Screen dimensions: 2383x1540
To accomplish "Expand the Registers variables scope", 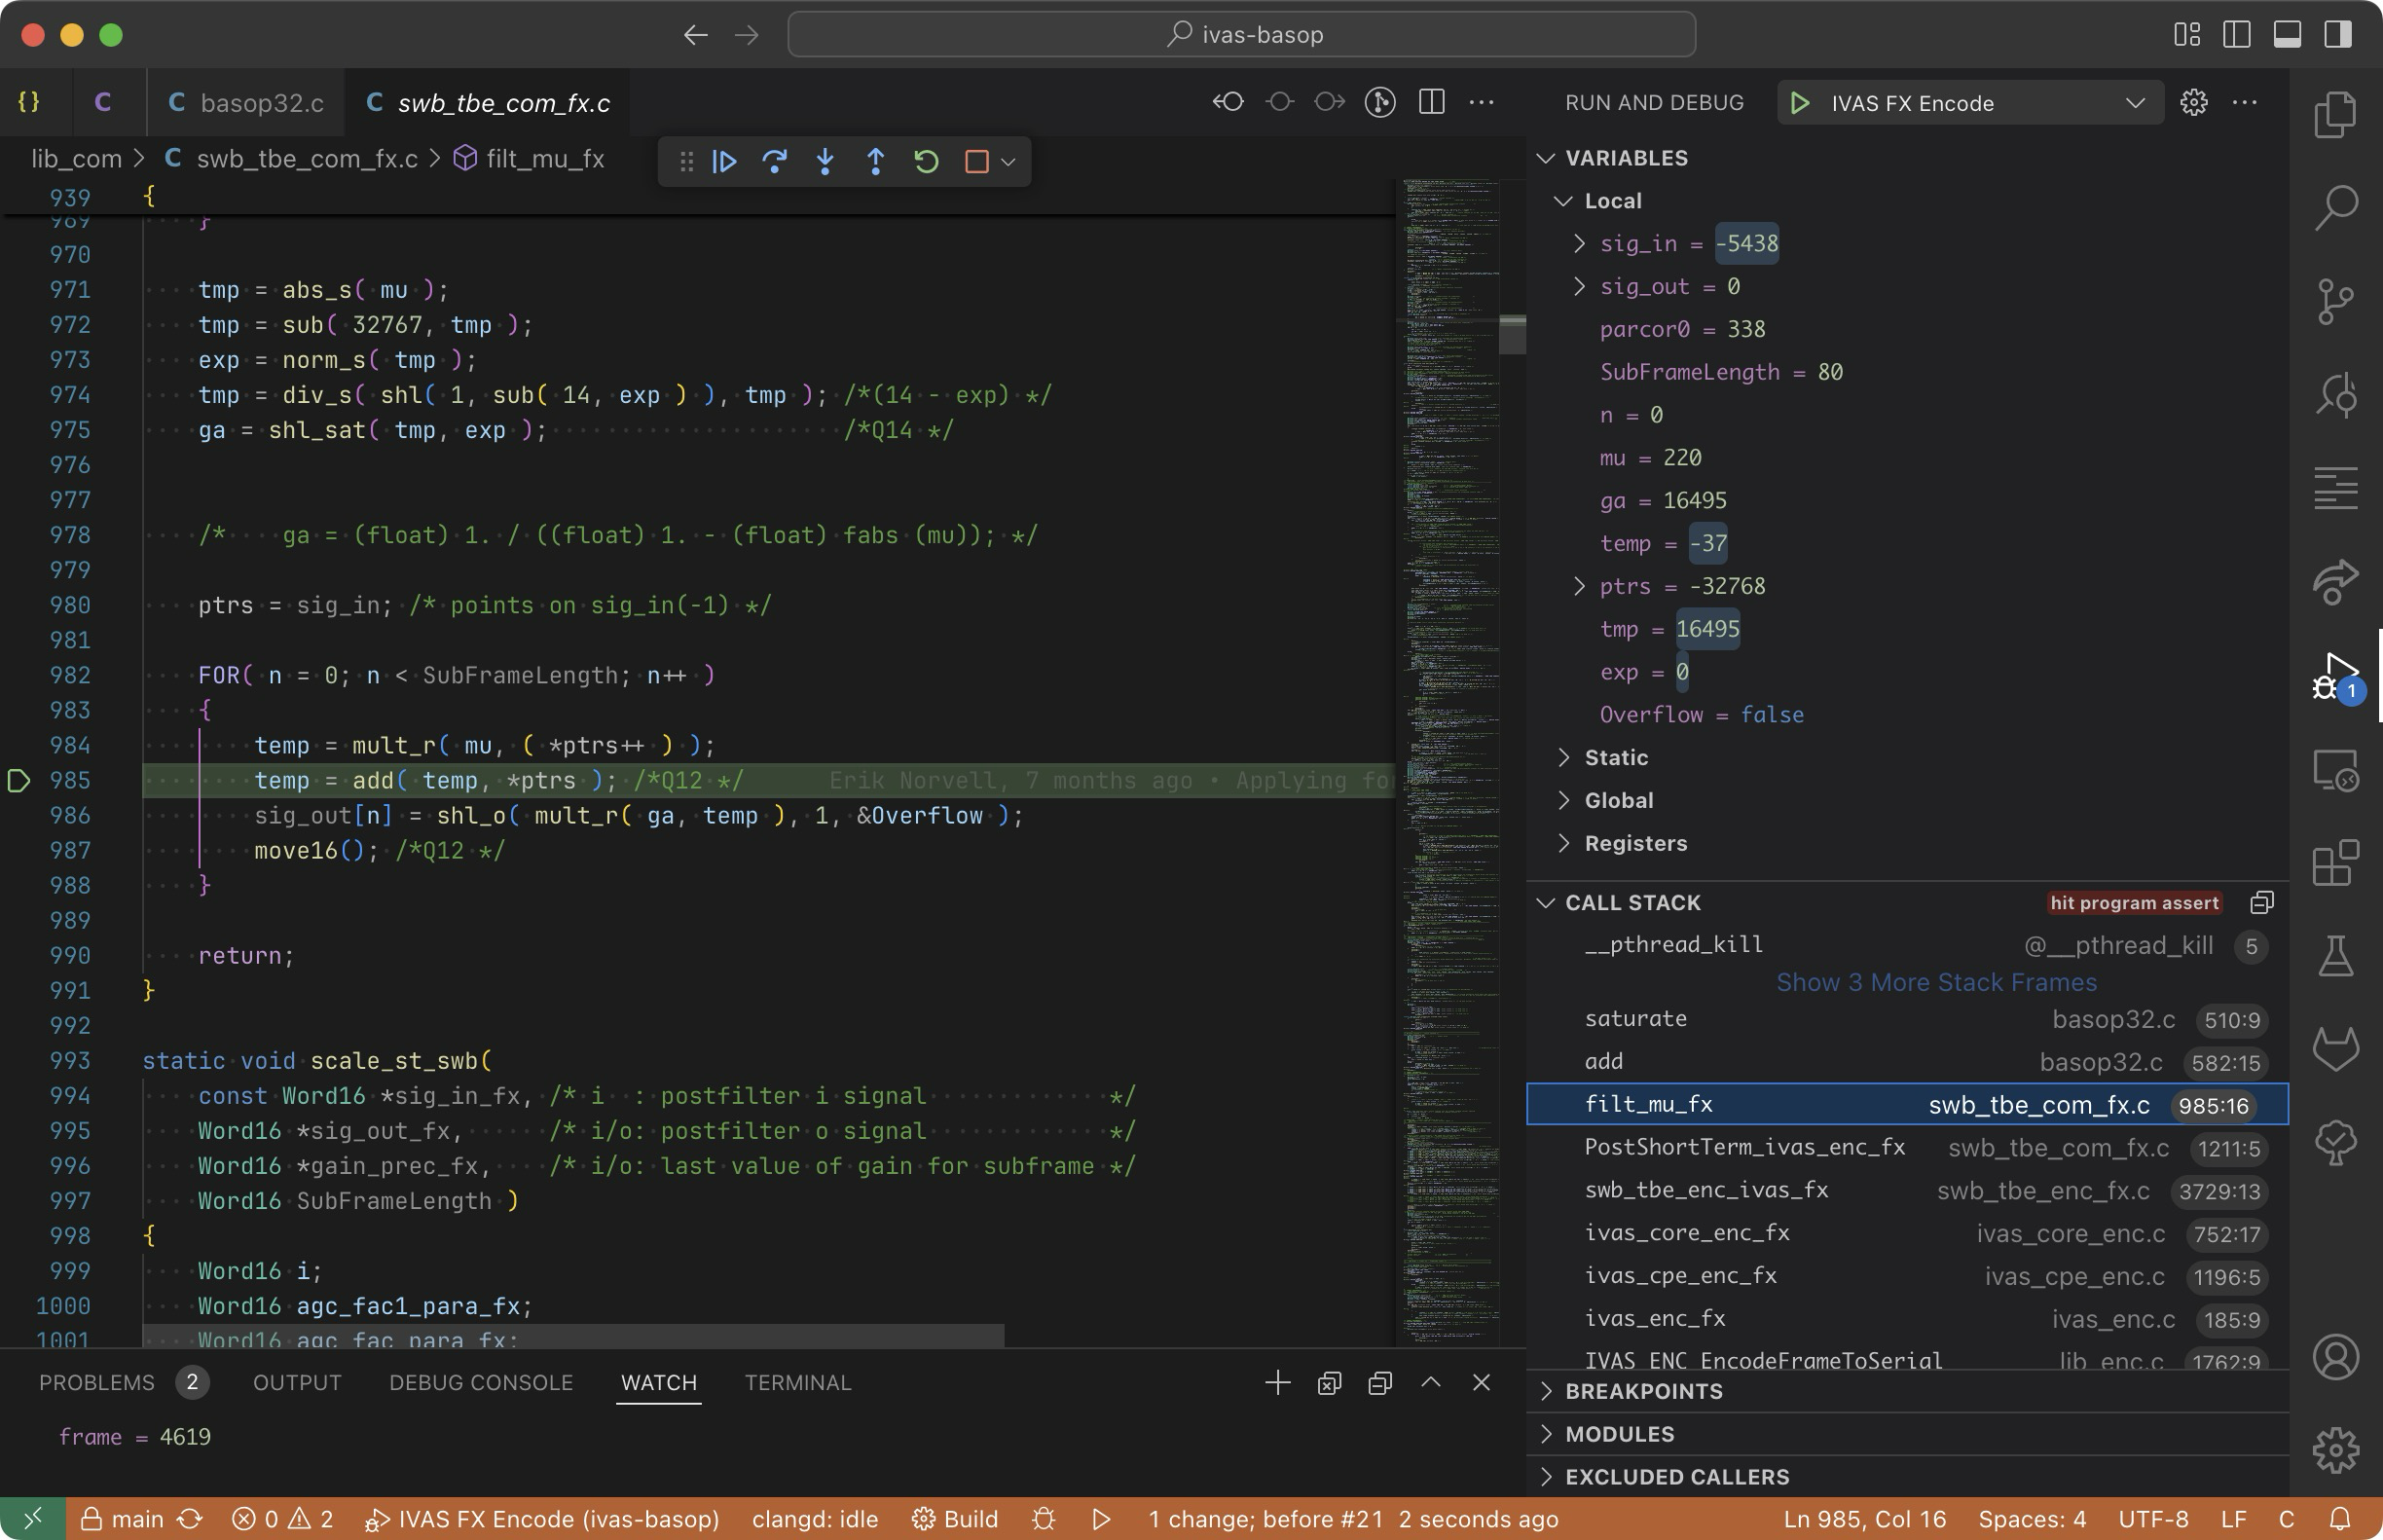I will (1635, 843).
